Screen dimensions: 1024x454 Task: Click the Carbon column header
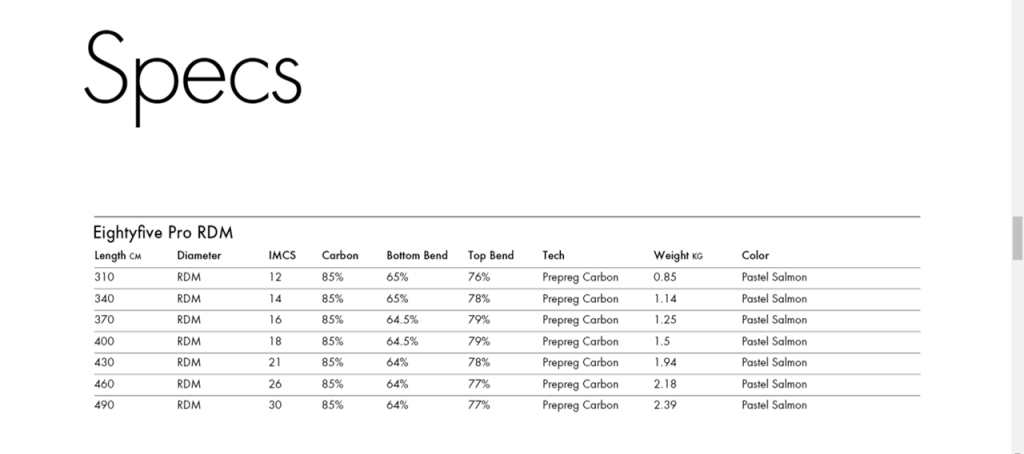(340, 256)
